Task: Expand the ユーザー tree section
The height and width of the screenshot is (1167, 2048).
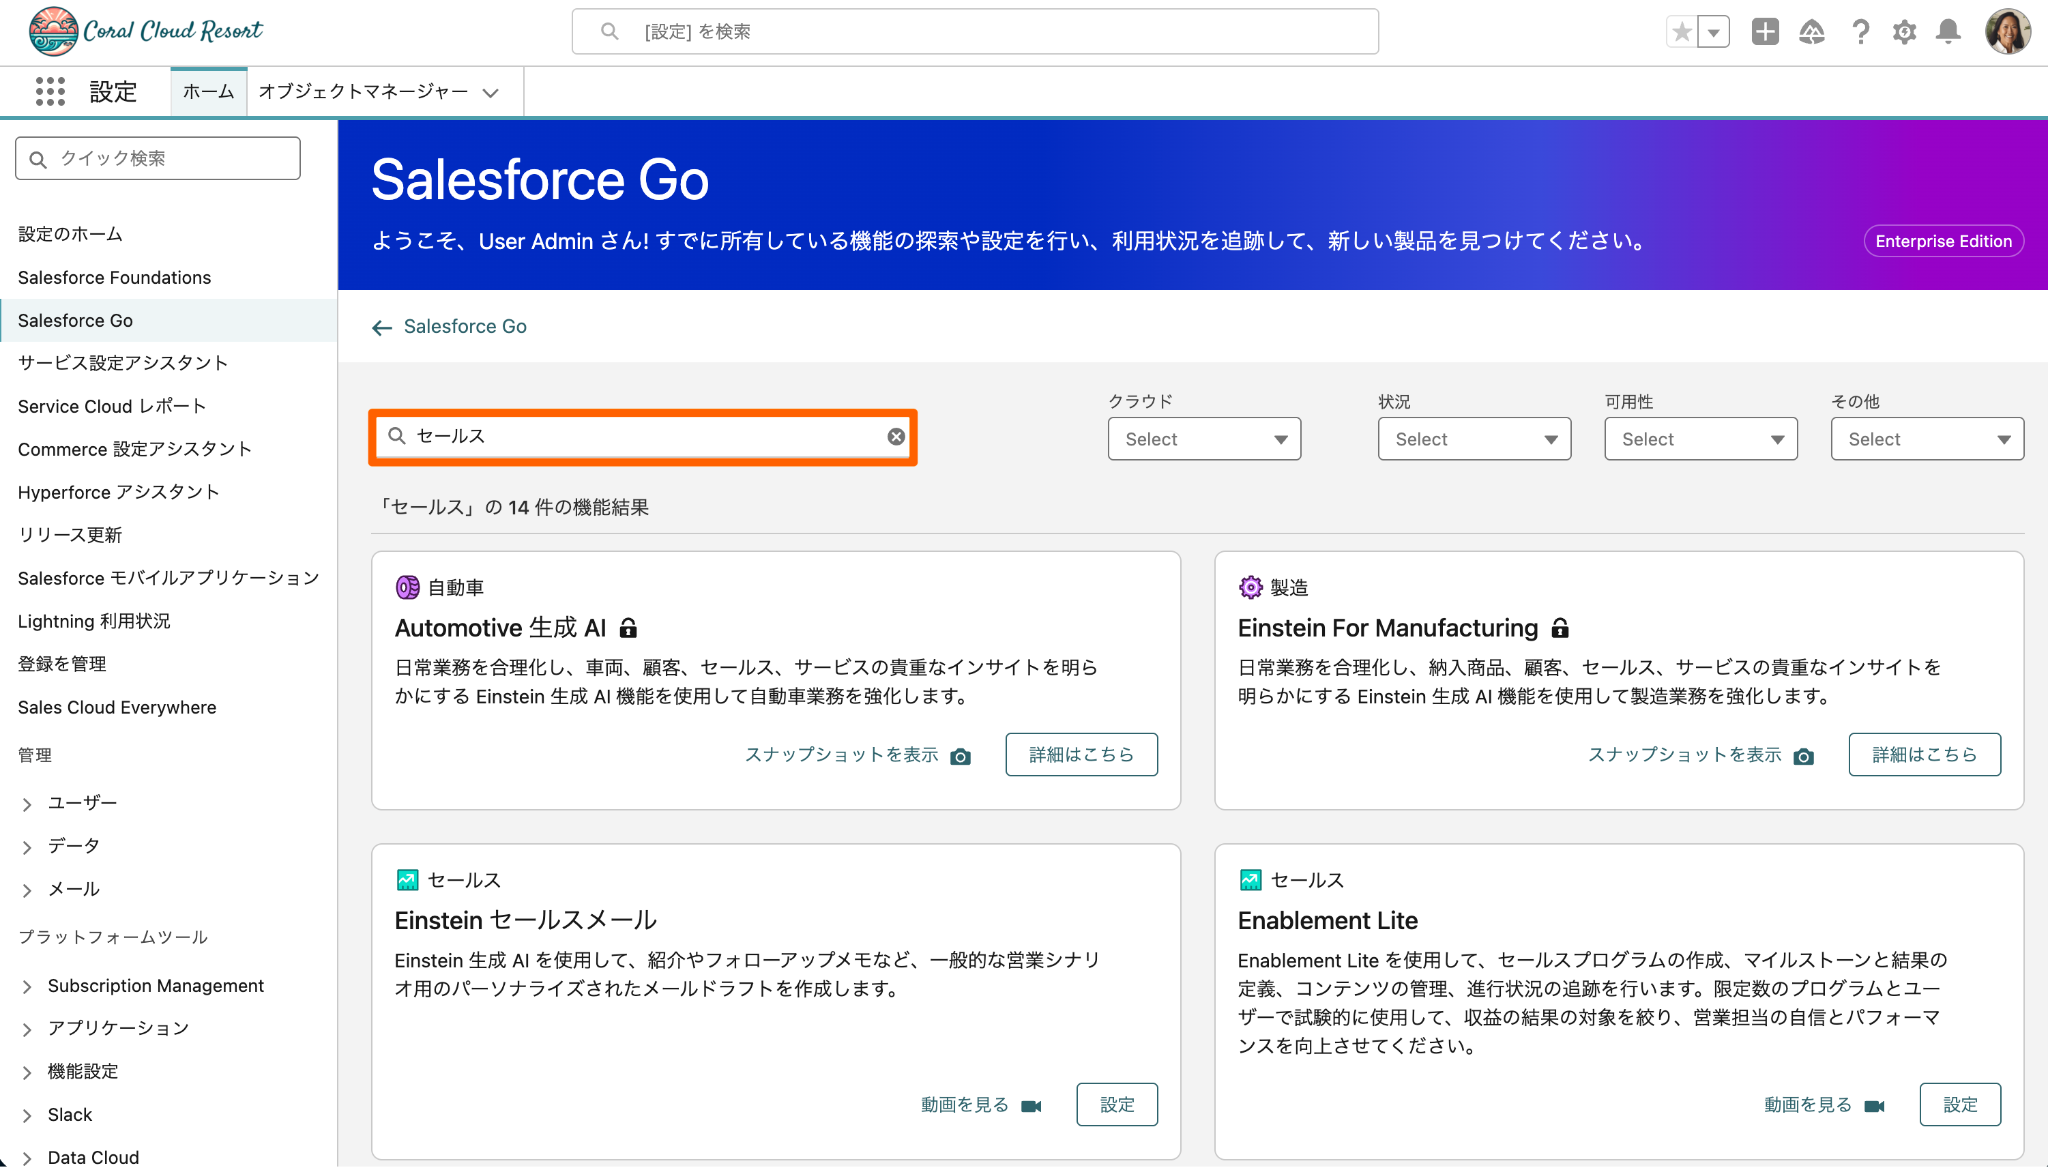Action: [x=27, y=803]
